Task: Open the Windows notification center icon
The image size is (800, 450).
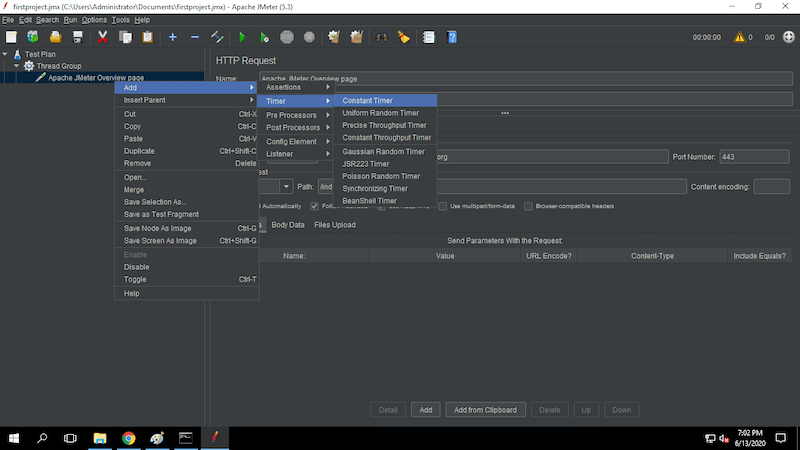Action: click(781, 438)
